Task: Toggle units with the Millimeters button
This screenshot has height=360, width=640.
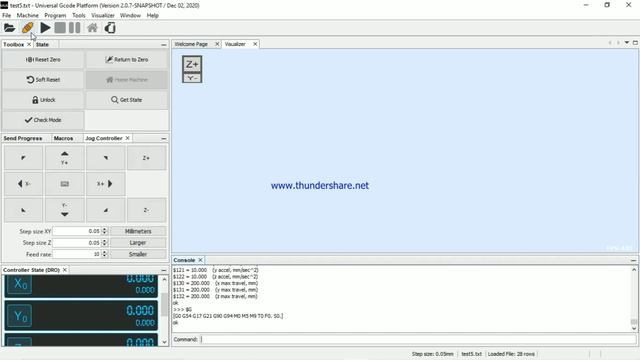Action: (138, 231)
